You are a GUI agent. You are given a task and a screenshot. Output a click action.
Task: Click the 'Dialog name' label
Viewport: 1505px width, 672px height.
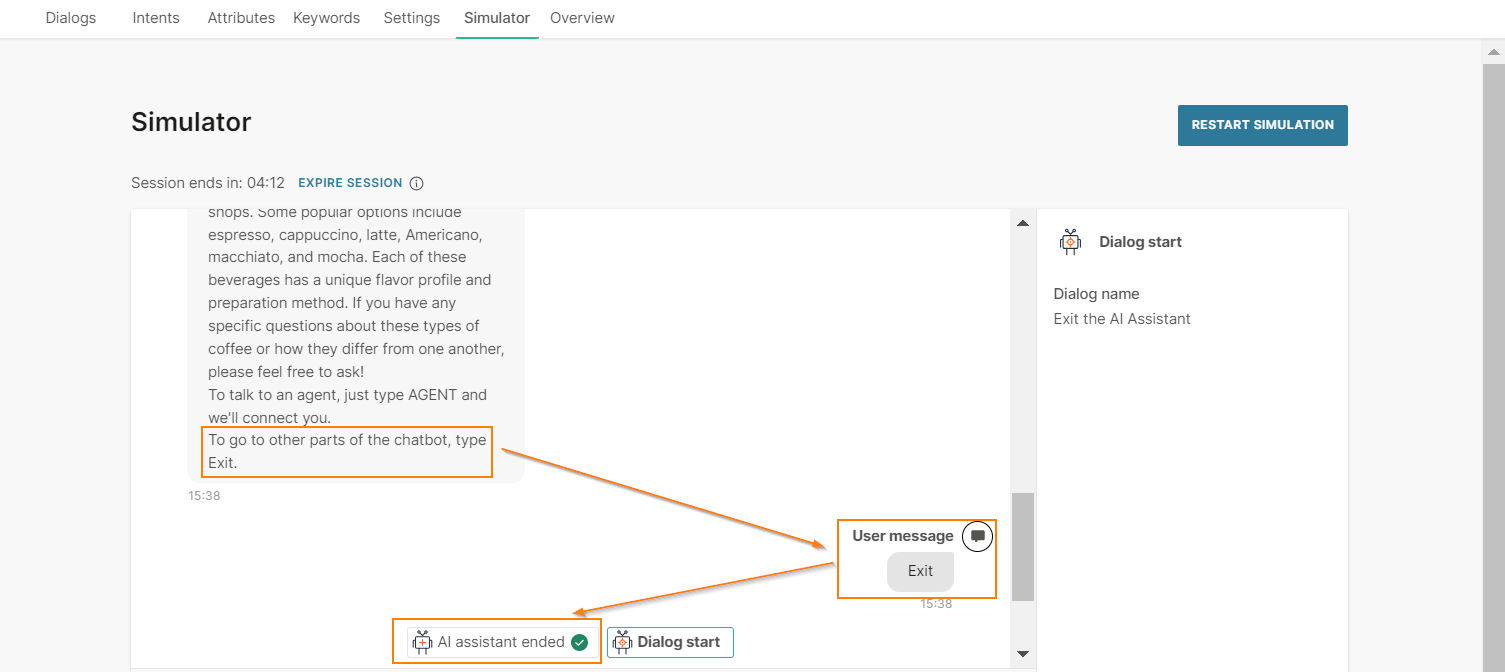tap(1096, 294)
